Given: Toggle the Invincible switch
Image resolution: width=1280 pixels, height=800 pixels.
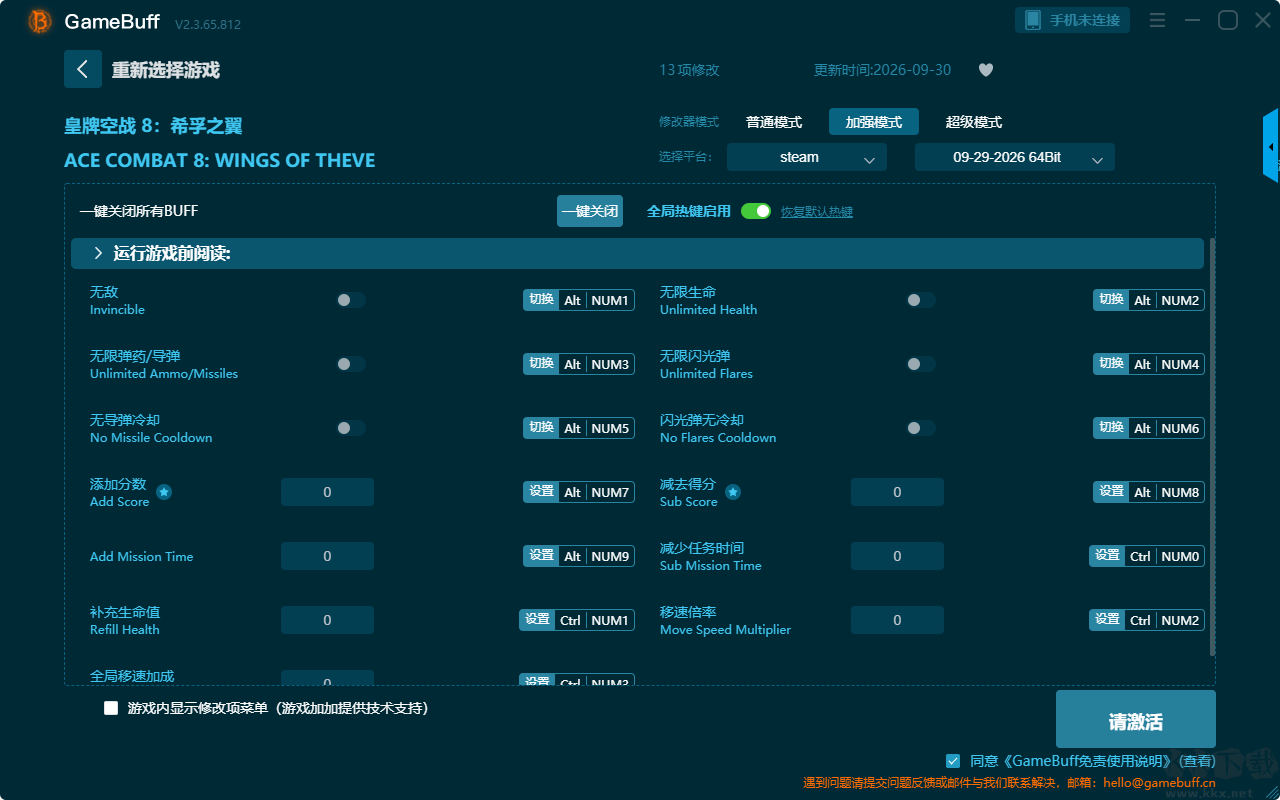Looking at the screenshot, I should [350, 300].
